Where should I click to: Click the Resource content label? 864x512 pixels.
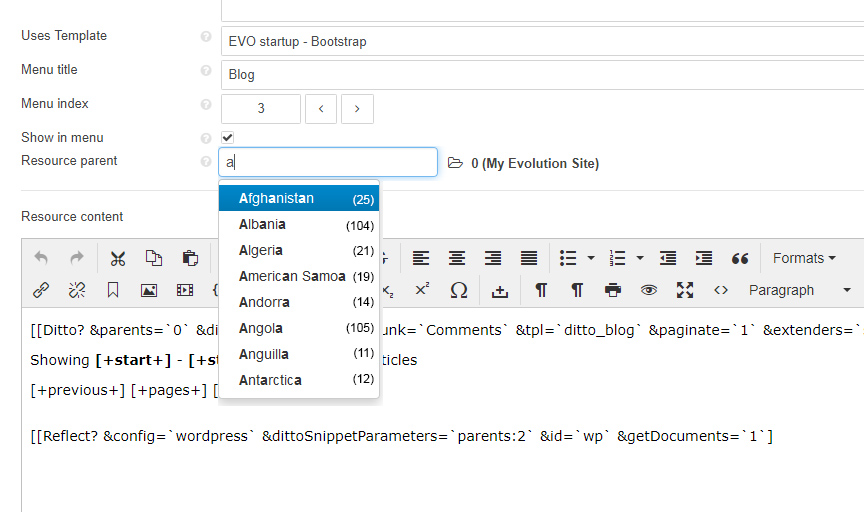(72, 217)
